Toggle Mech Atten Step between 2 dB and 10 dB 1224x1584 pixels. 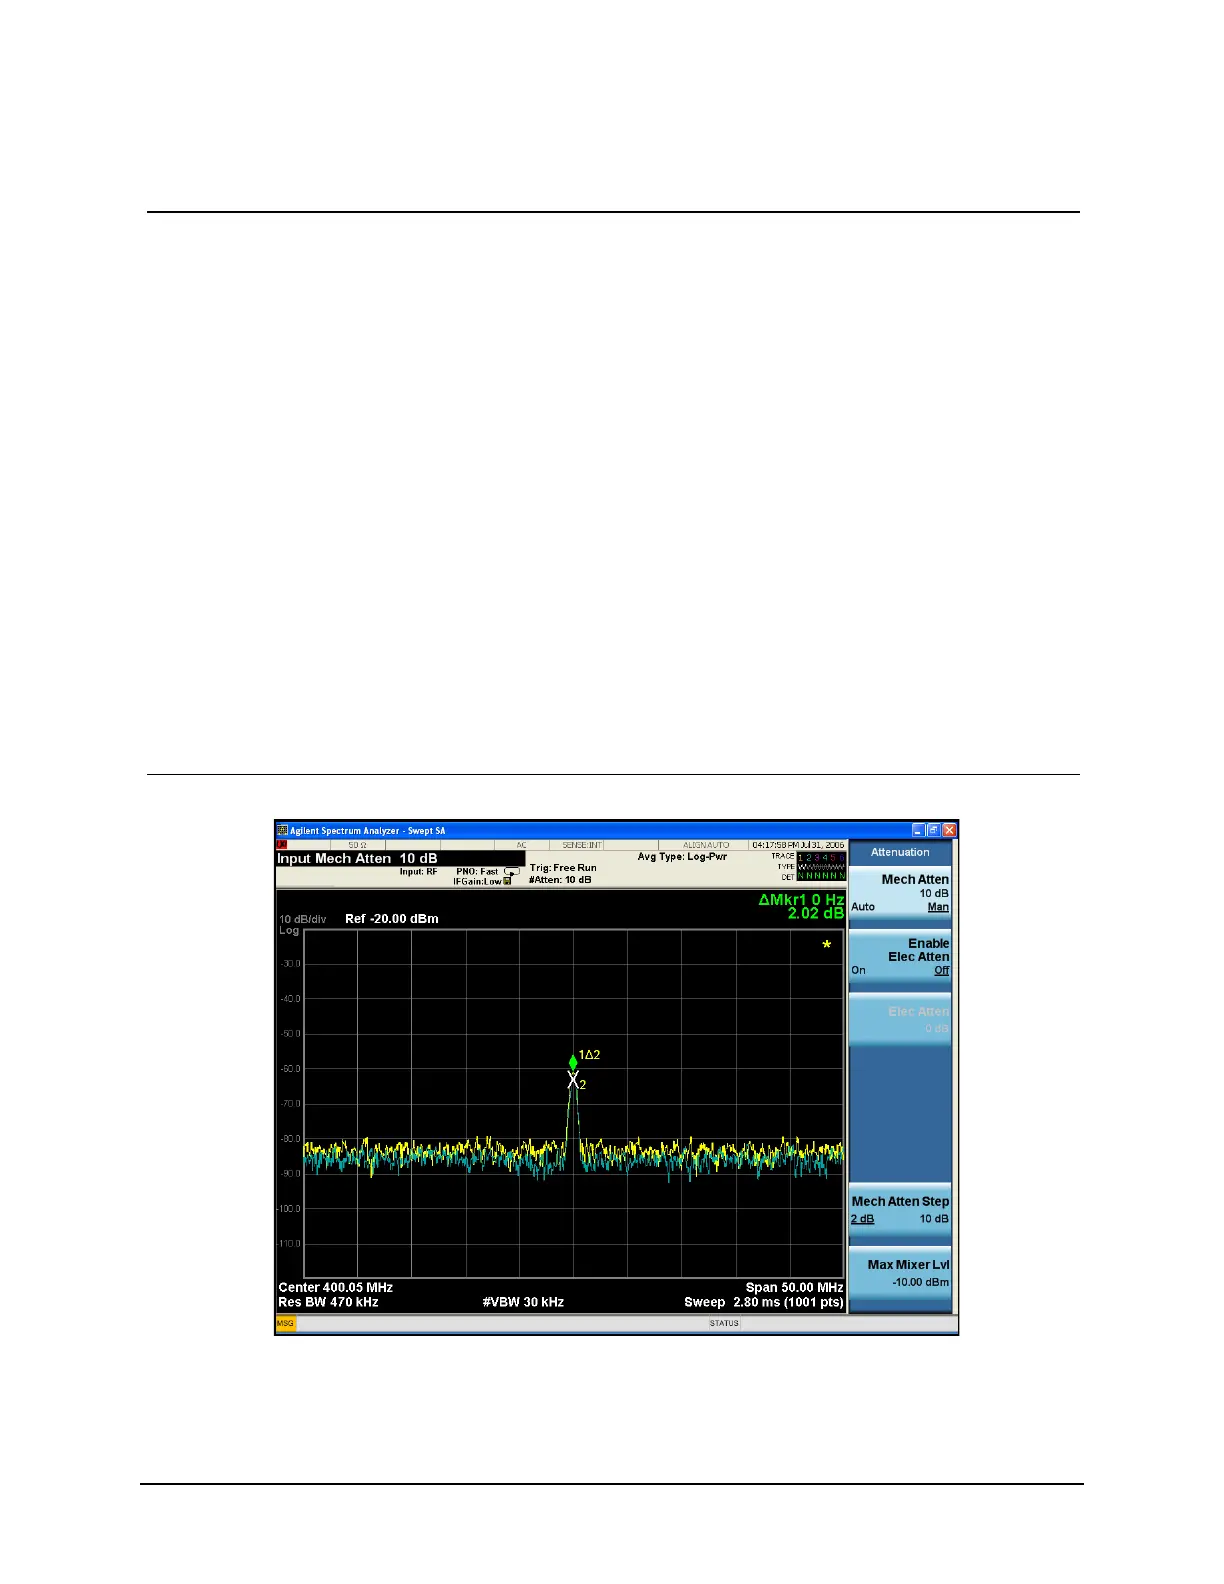900,1210
